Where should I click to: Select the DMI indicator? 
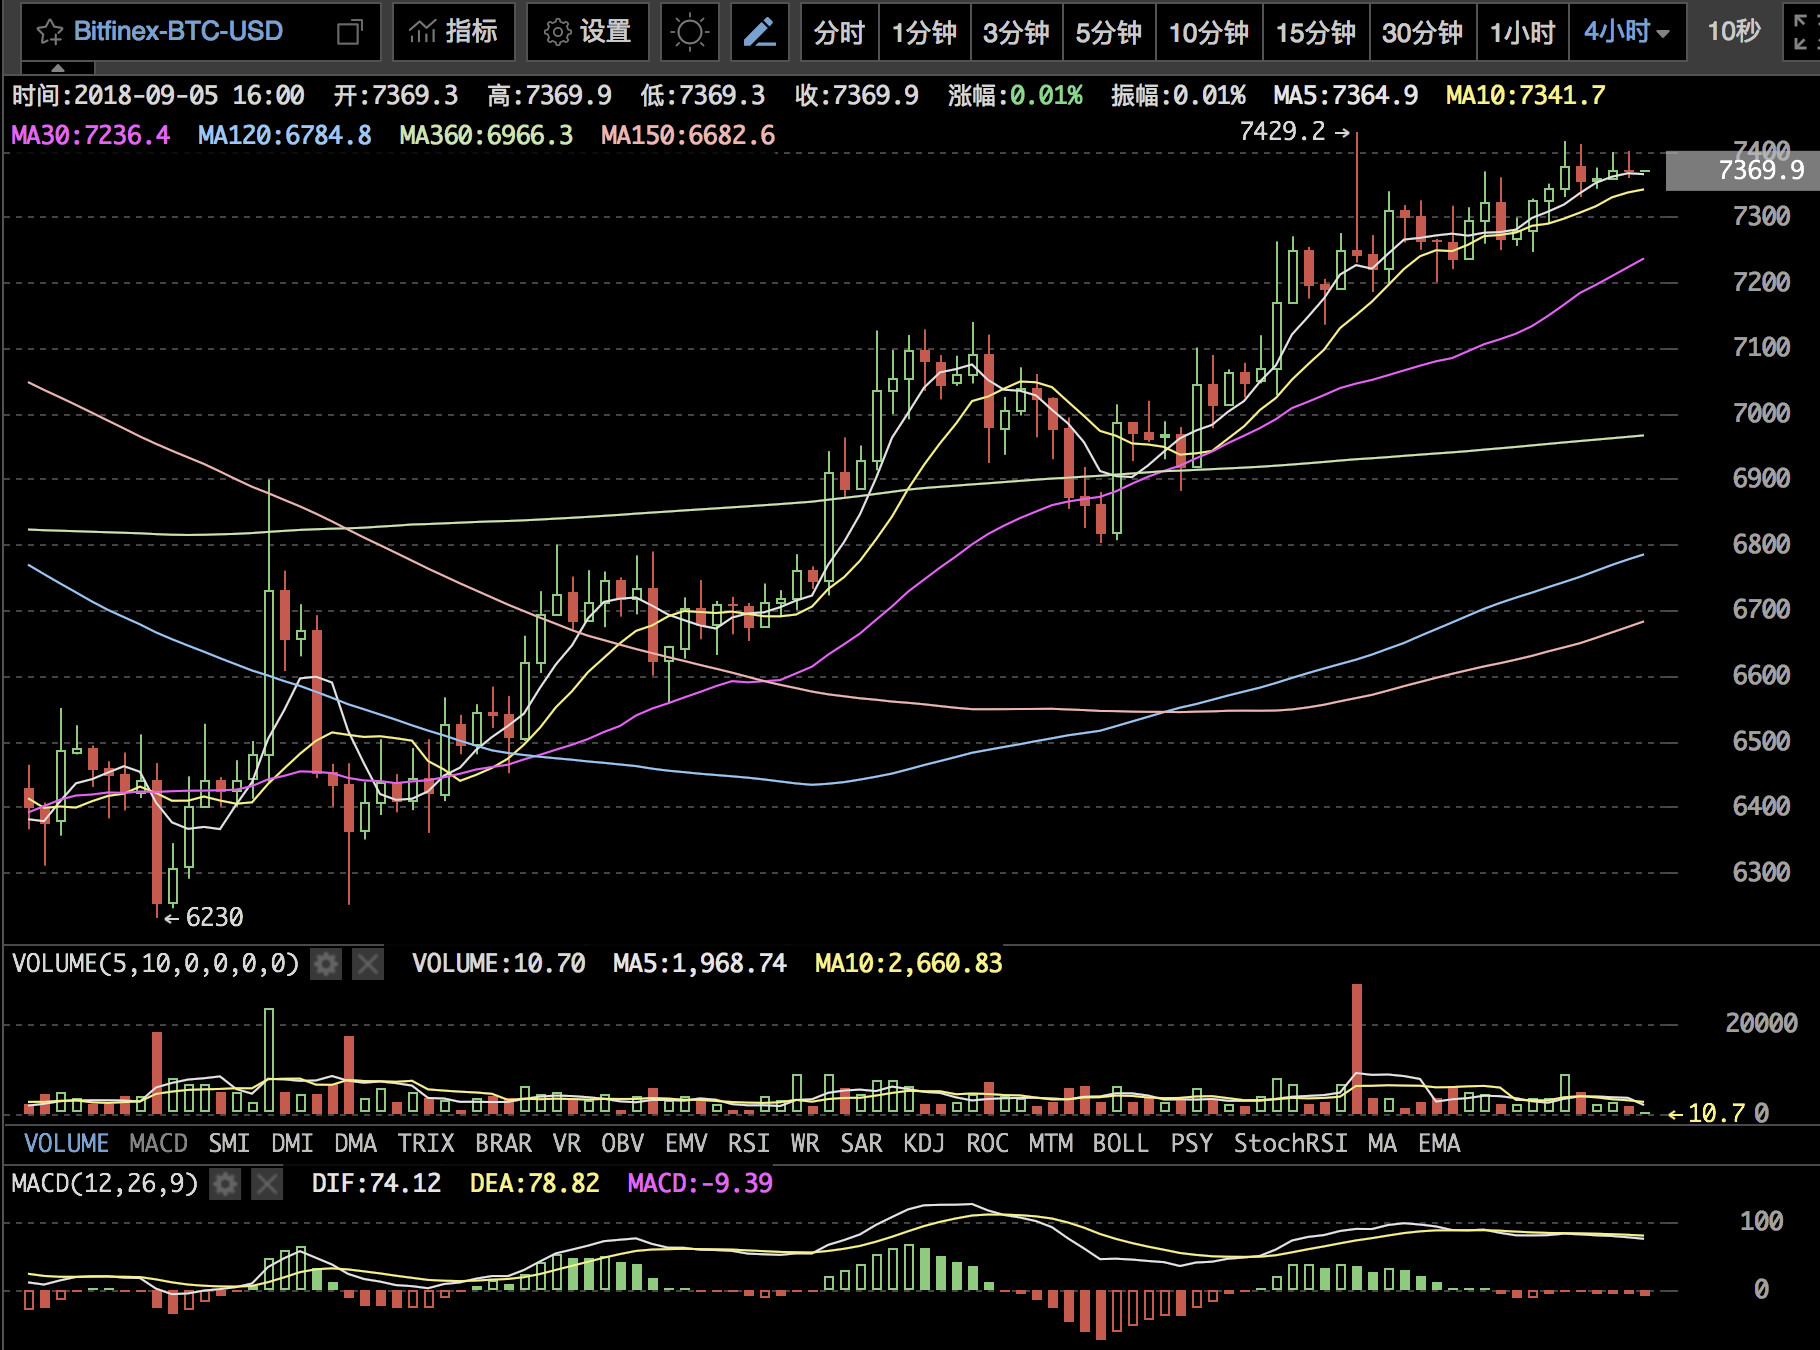[x=292, y=1143]
